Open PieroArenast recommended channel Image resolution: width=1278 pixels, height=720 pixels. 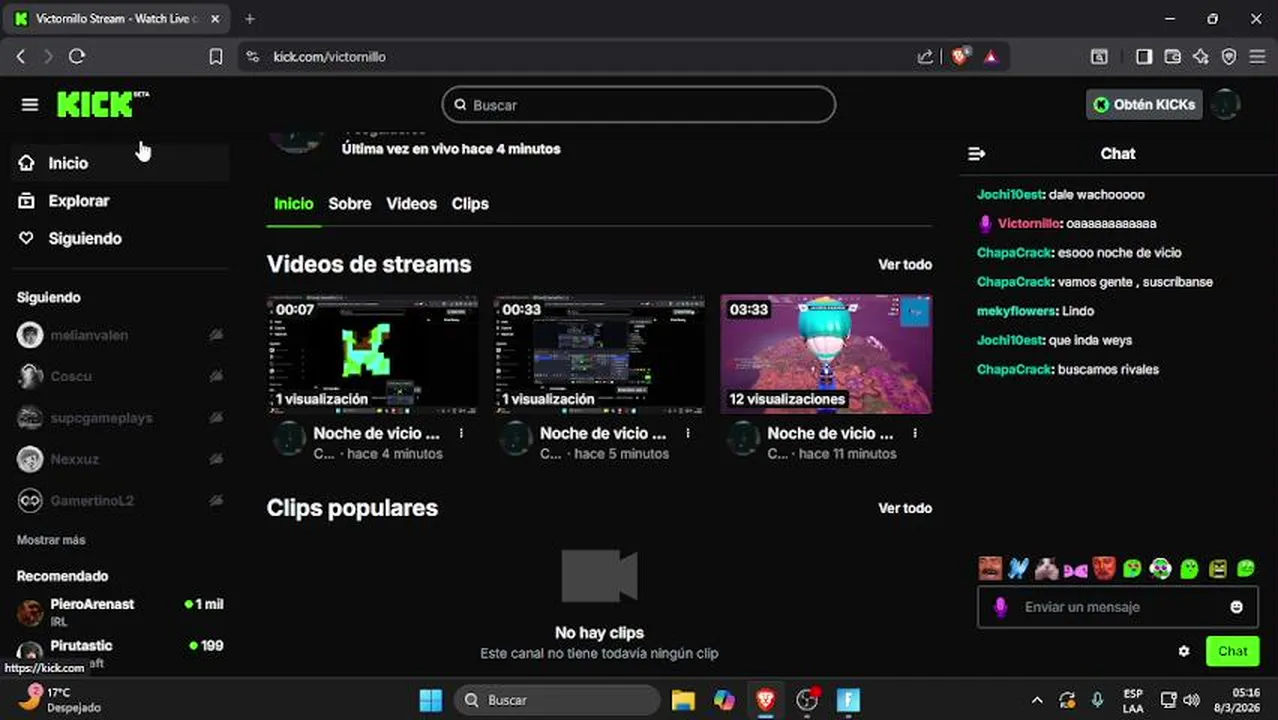click(120, 611)
